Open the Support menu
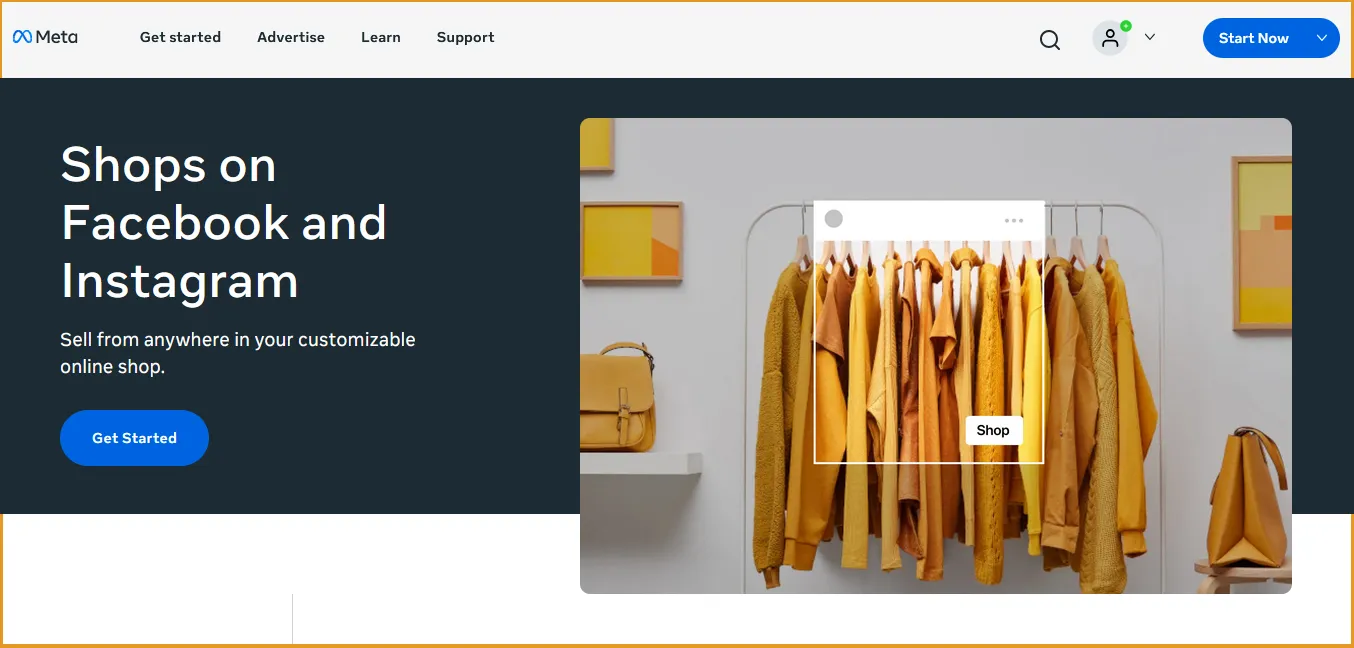 (466, 37)
